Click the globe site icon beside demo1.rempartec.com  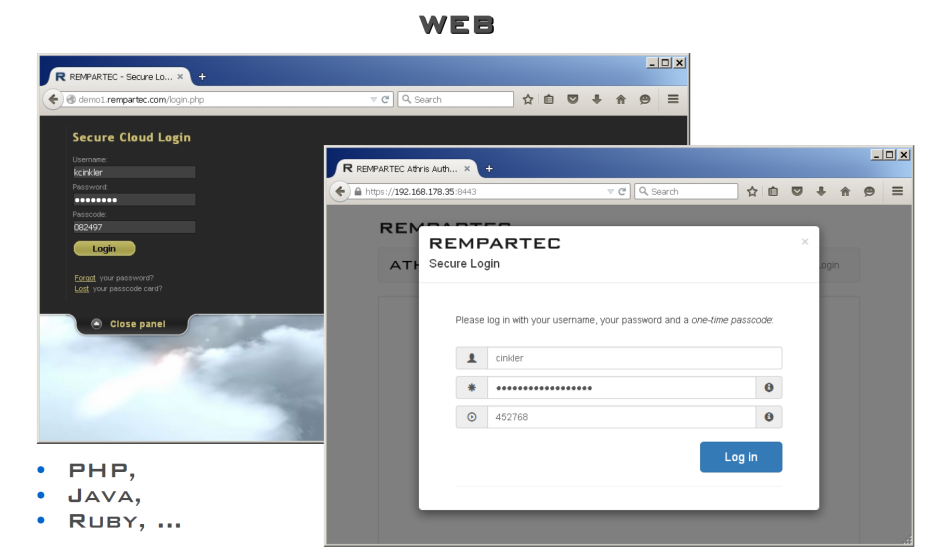[71, 100]
